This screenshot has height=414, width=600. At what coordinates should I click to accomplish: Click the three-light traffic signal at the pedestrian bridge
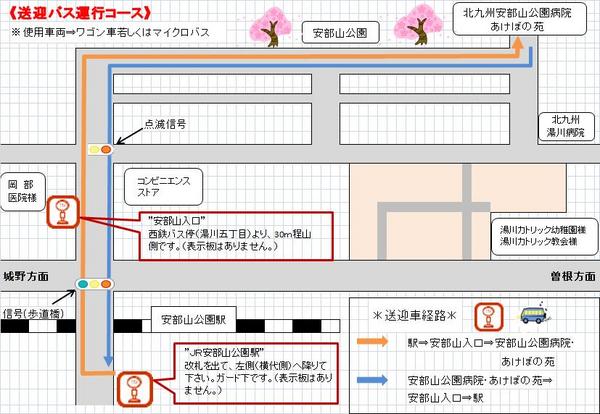click(x=95, y=284)
